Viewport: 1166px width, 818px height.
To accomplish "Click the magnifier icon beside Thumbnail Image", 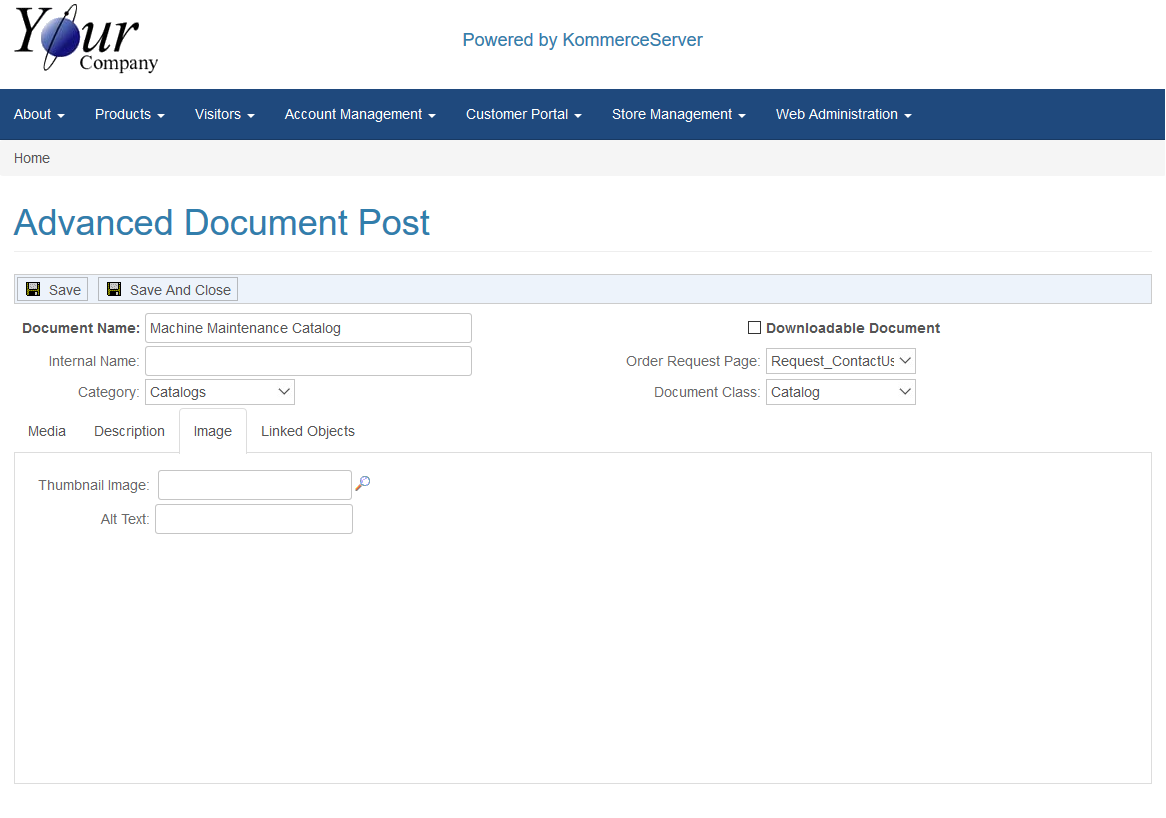I will click(x=363, y=484).
